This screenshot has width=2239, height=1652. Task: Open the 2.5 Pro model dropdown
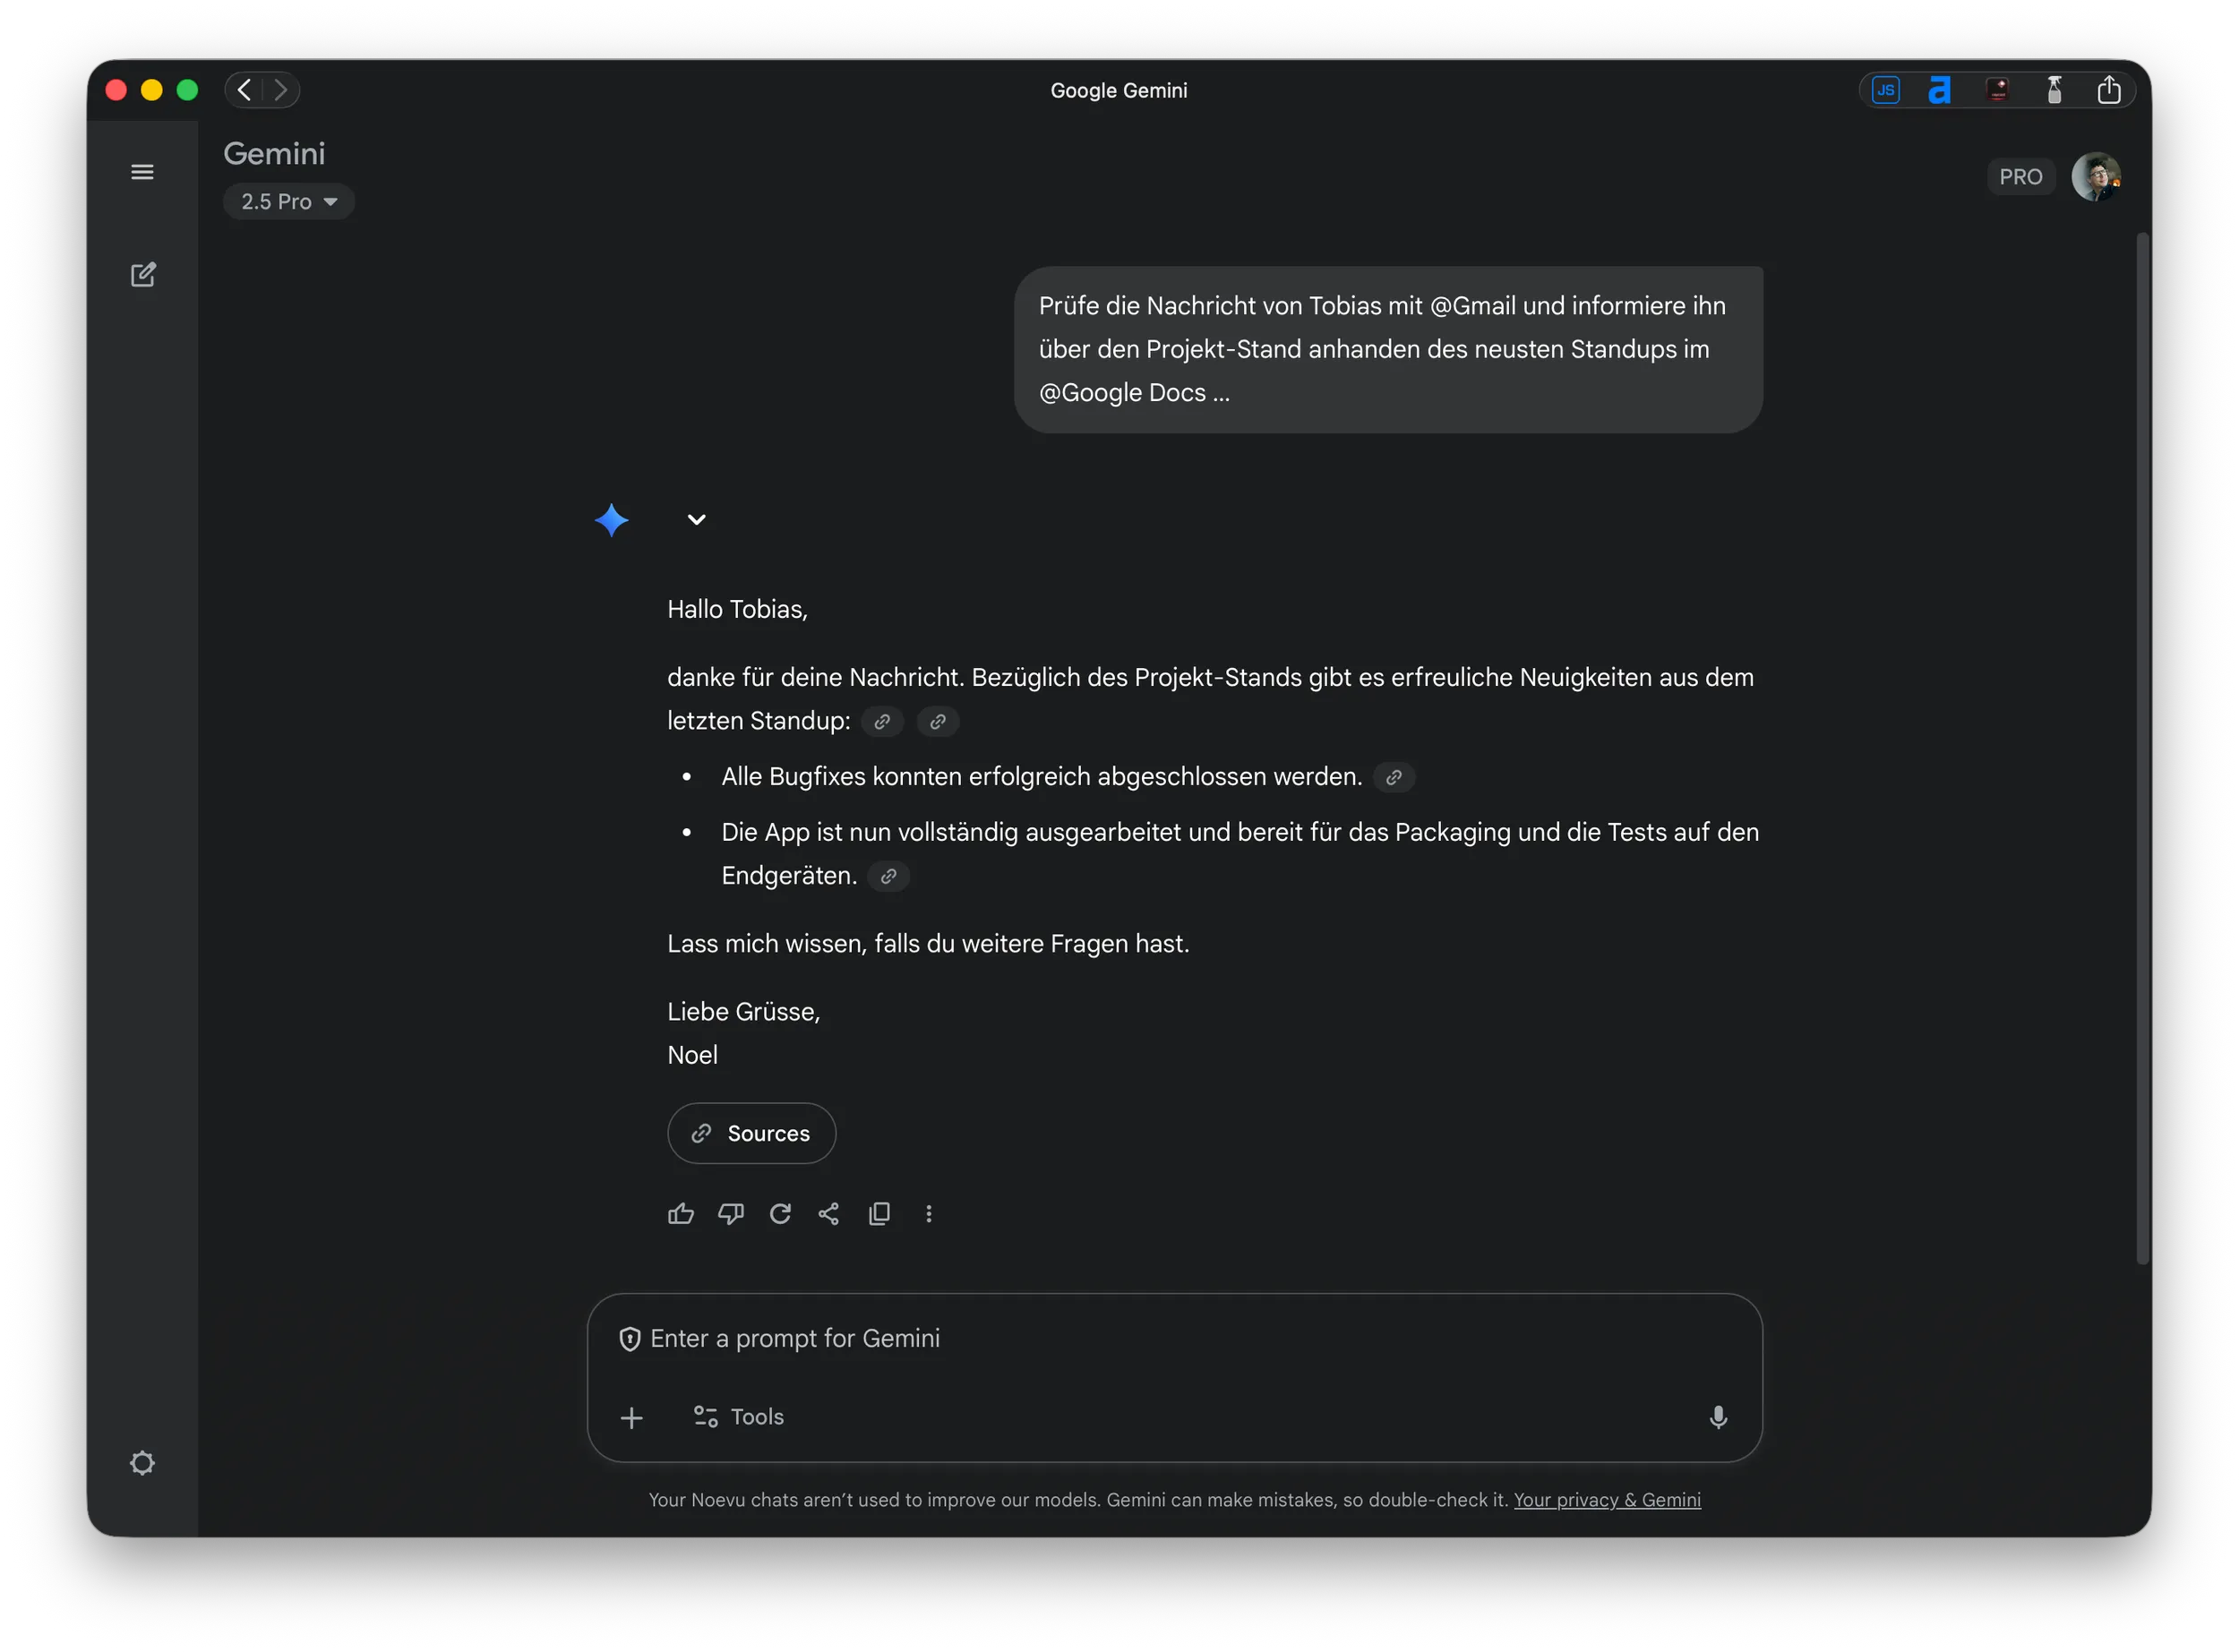[x=289, y=202]
